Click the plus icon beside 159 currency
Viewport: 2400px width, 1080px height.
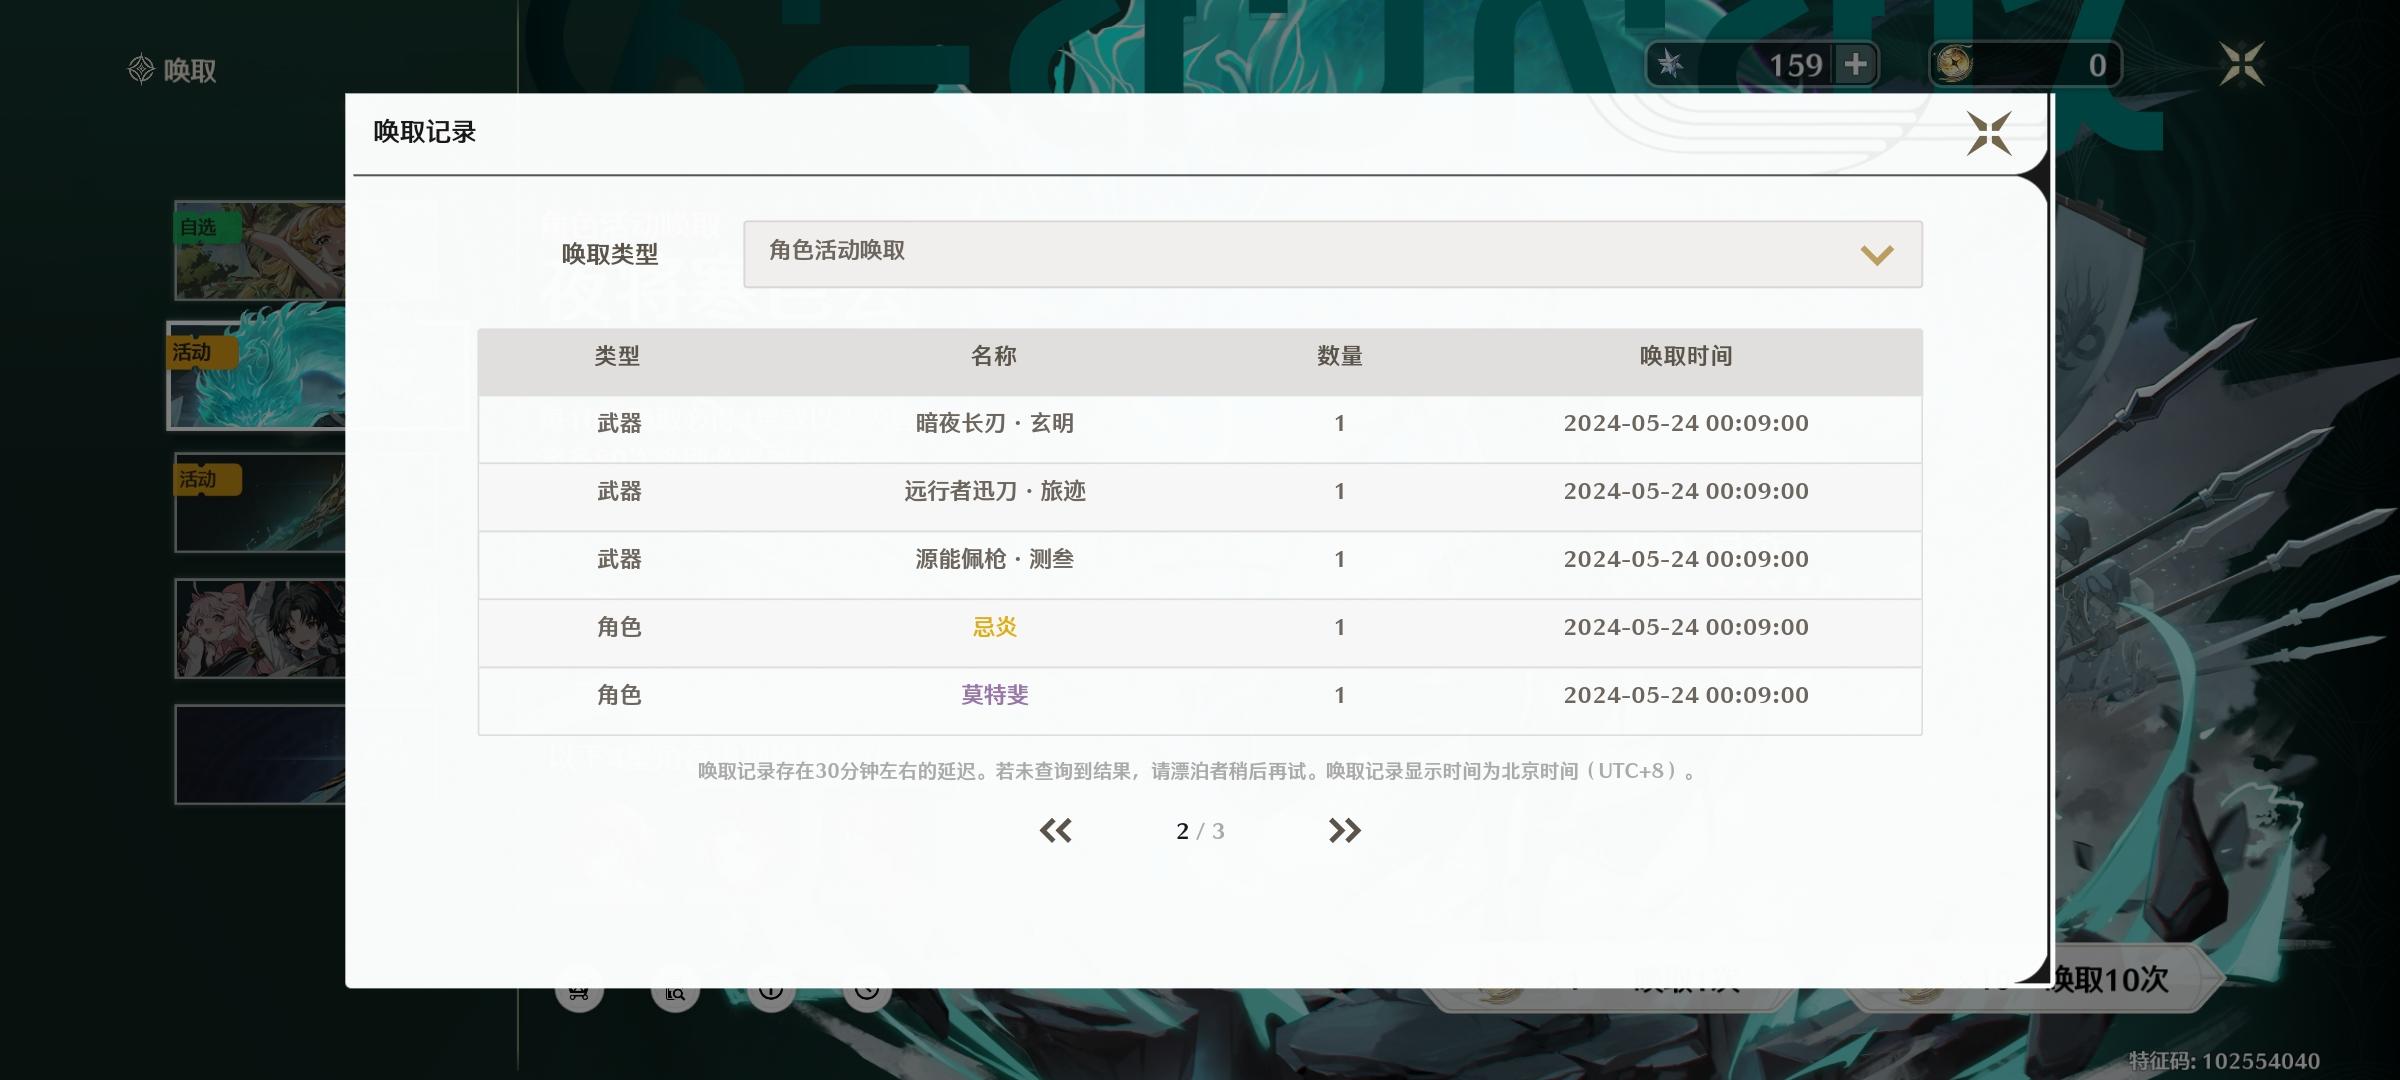coord(1856,65)
